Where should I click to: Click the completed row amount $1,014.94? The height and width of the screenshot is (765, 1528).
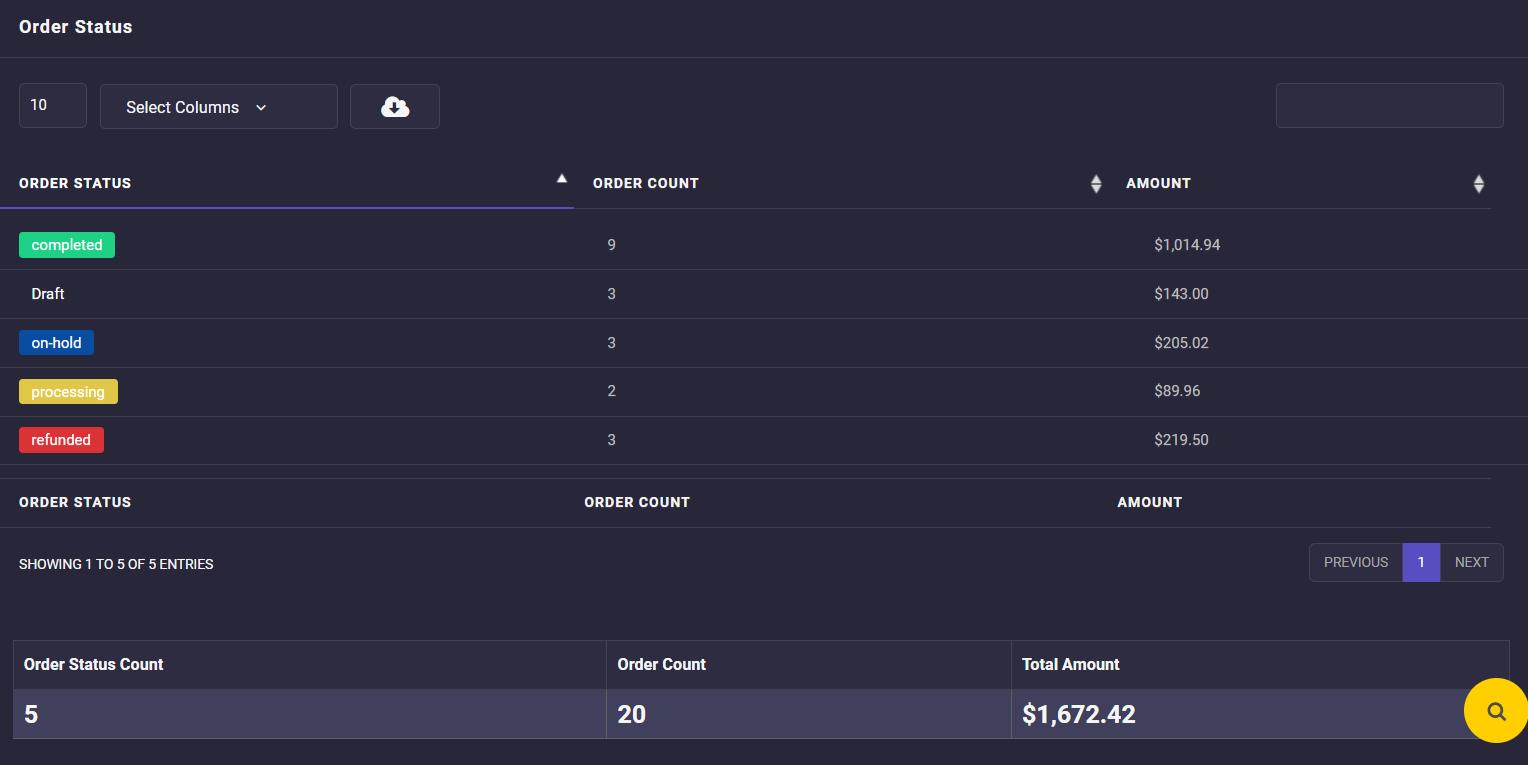(1187, 245)
